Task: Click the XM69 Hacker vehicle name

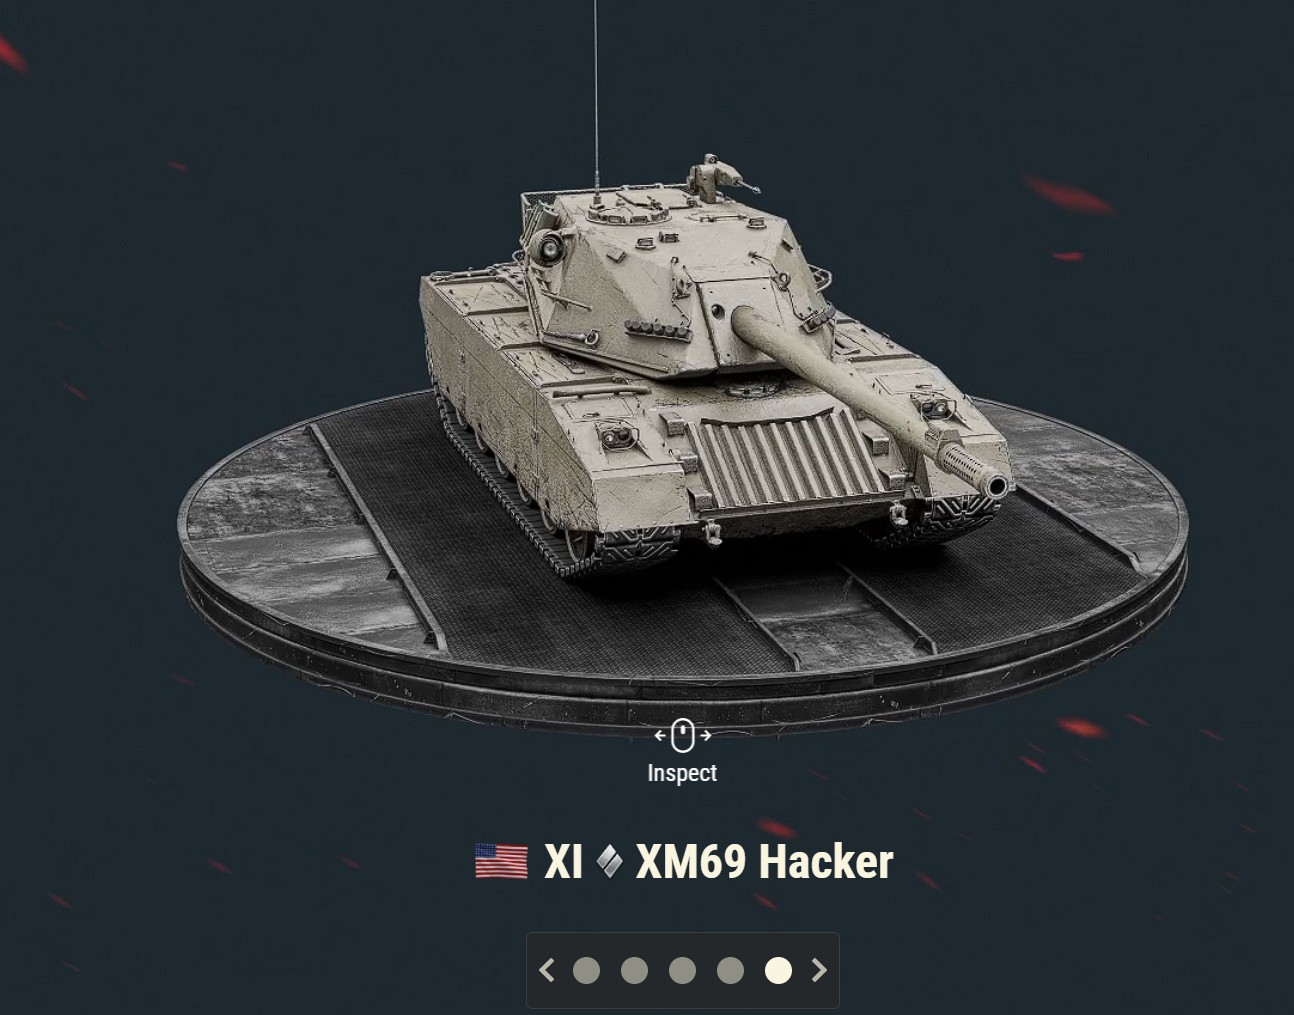Action: point(764,861)
